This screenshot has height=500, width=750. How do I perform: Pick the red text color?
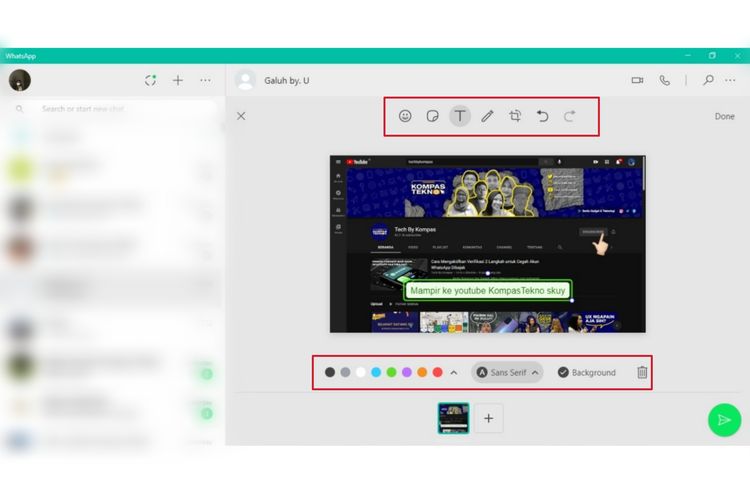[437, 372]
